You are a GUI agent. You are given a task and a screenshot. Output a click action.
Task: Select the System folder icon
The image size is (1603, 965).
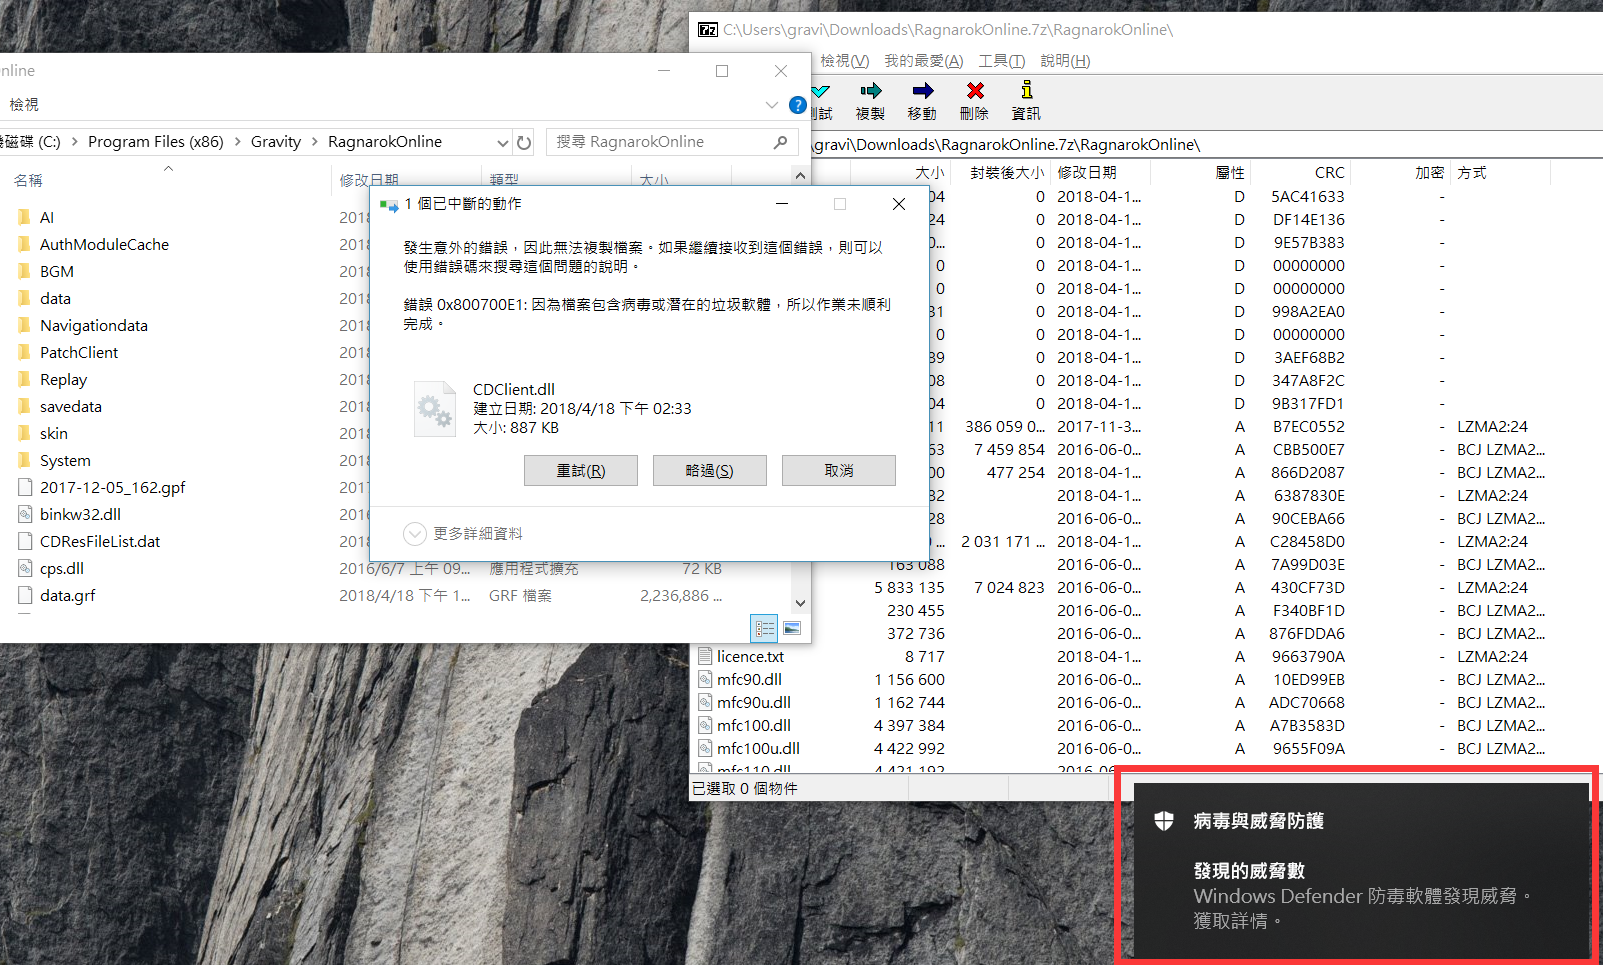pyautogui.click(x=24, y=460)
